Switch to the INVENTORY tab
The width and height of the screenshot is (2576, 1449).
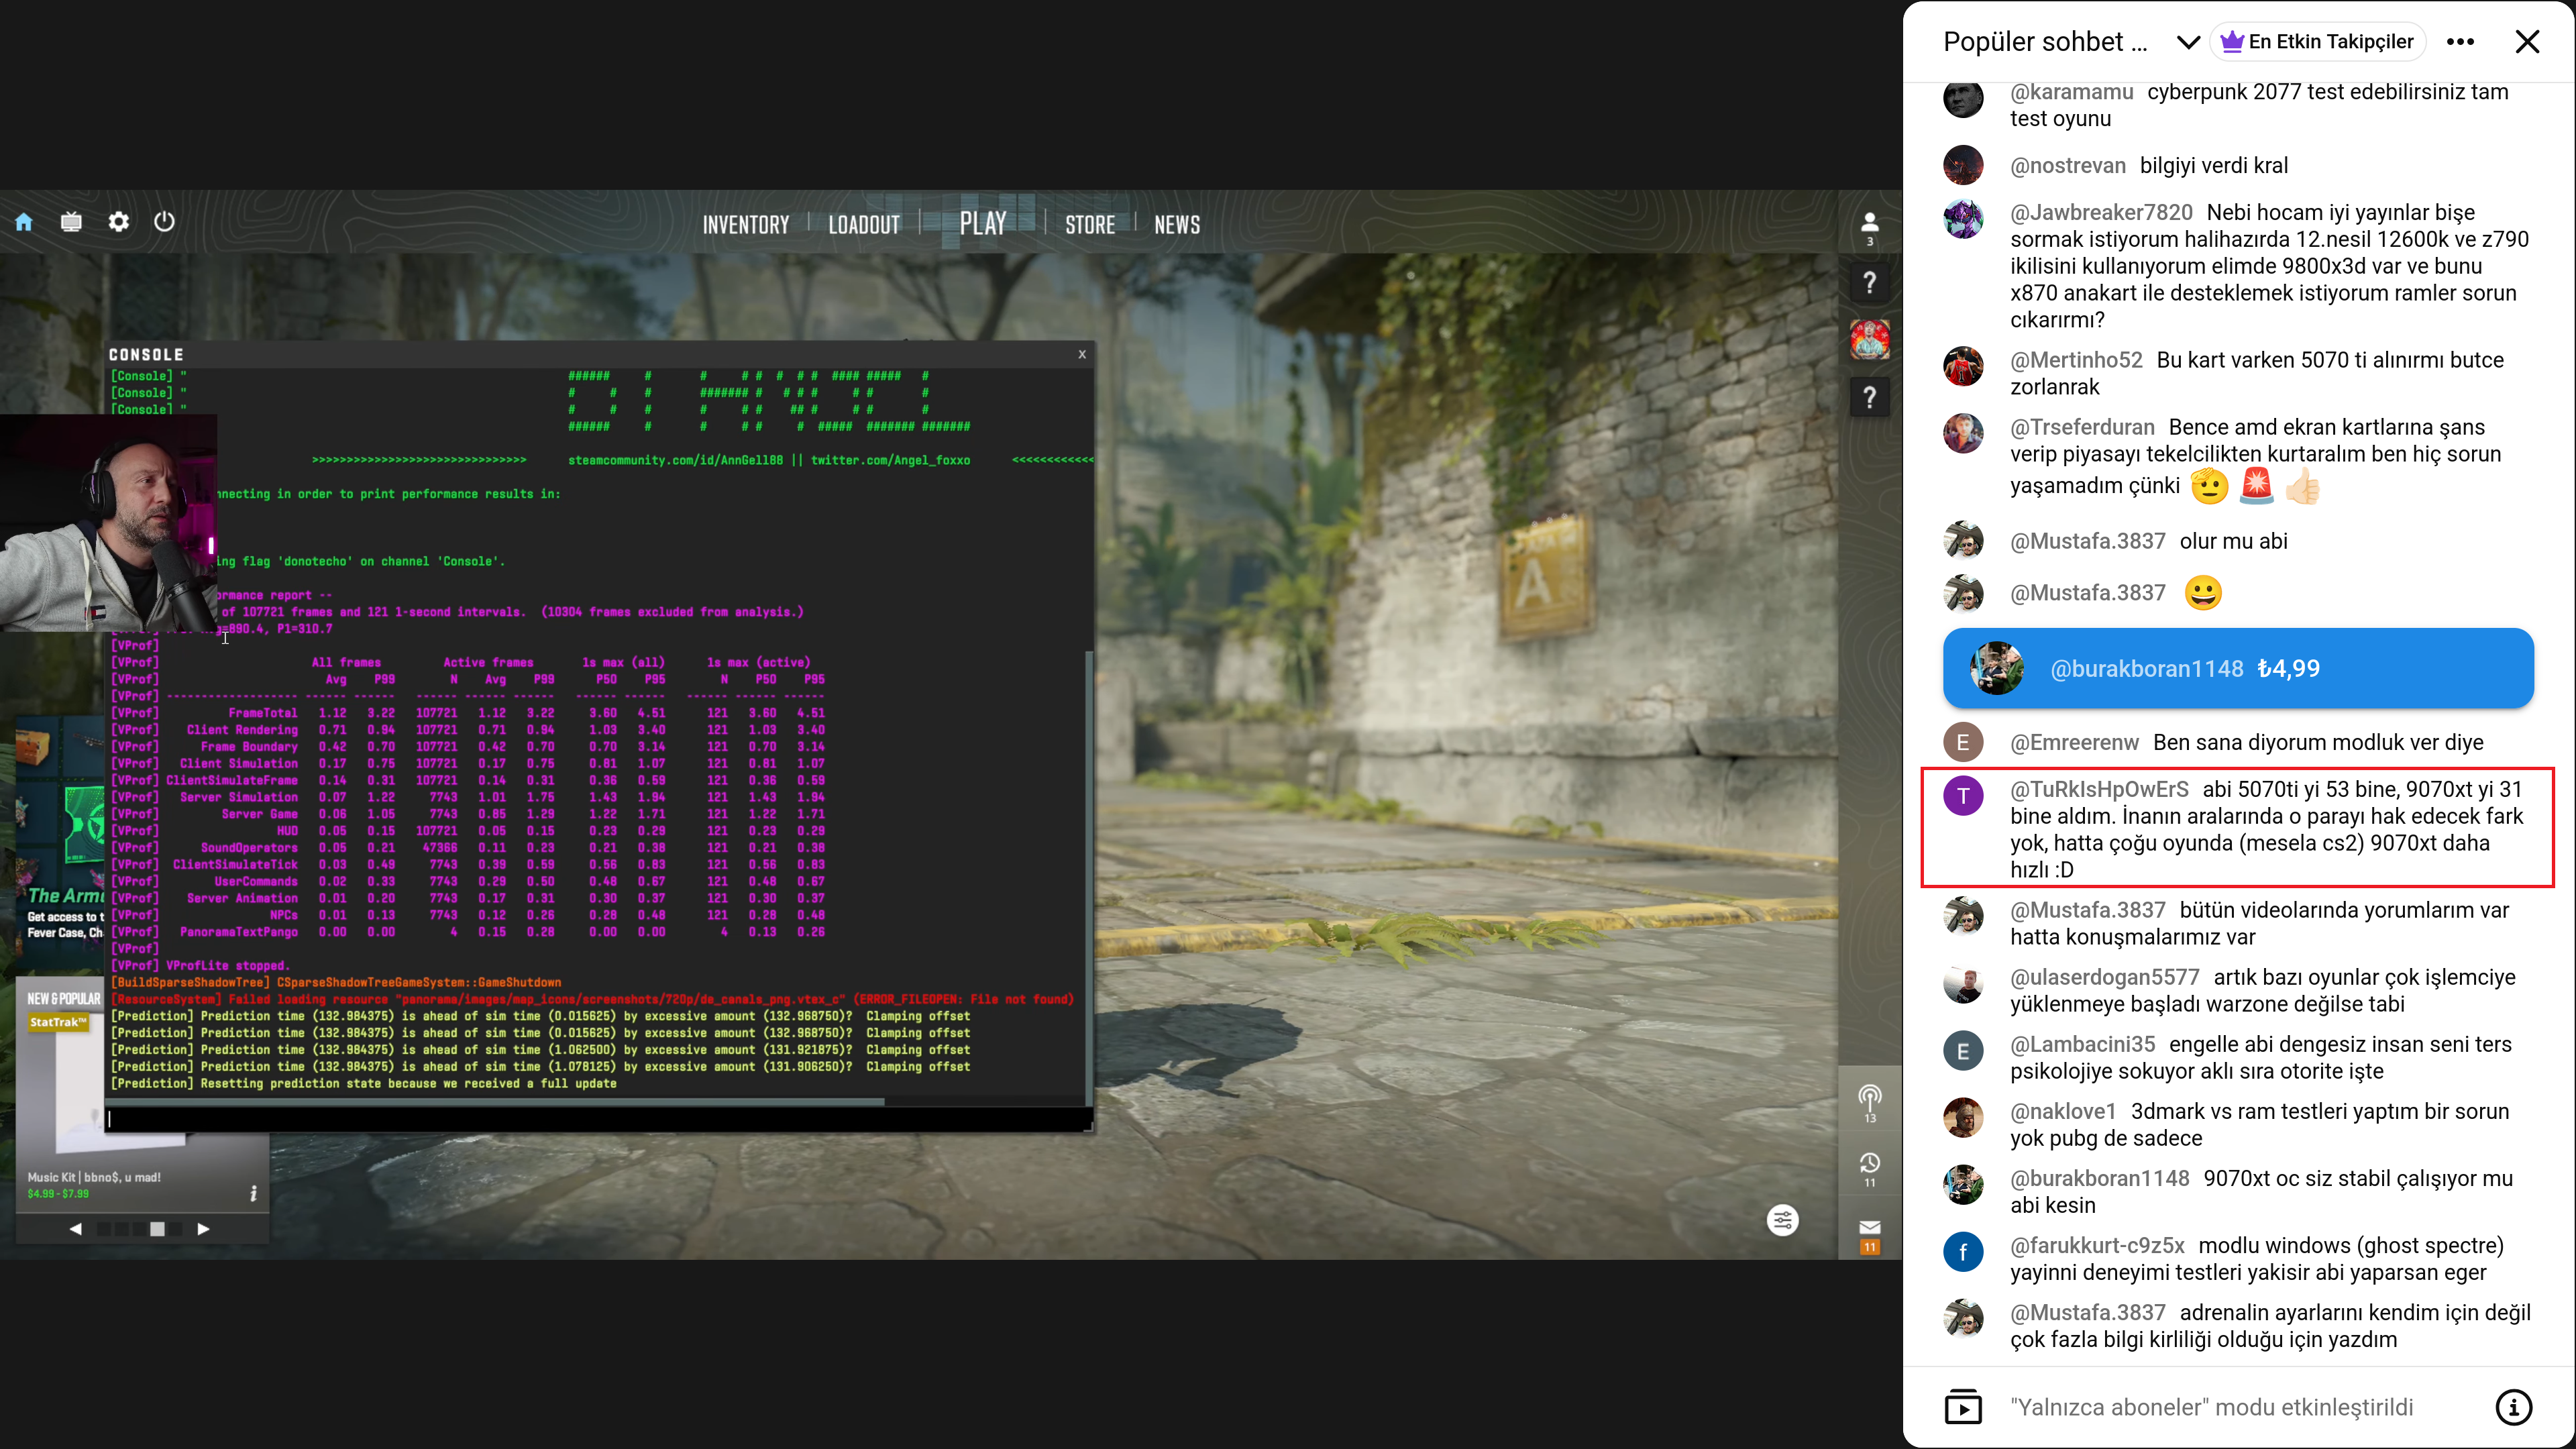tap(746, 225)
